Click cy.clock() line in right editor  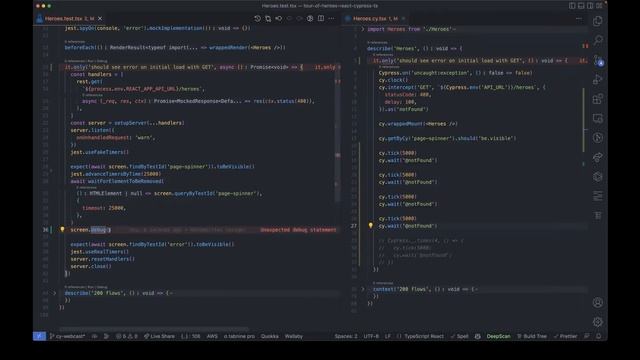(x=393, y=80)
